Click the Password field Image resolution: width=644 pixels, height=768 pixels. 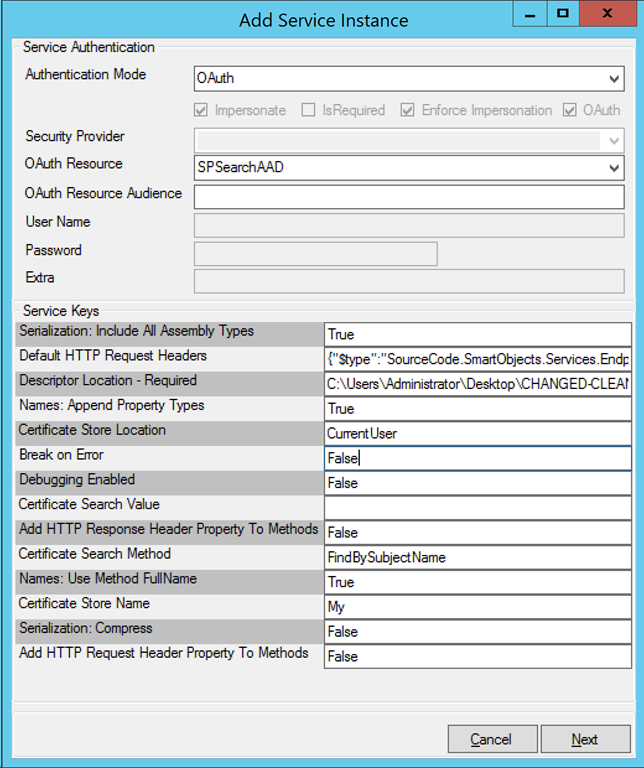click(x=315, y=254)
